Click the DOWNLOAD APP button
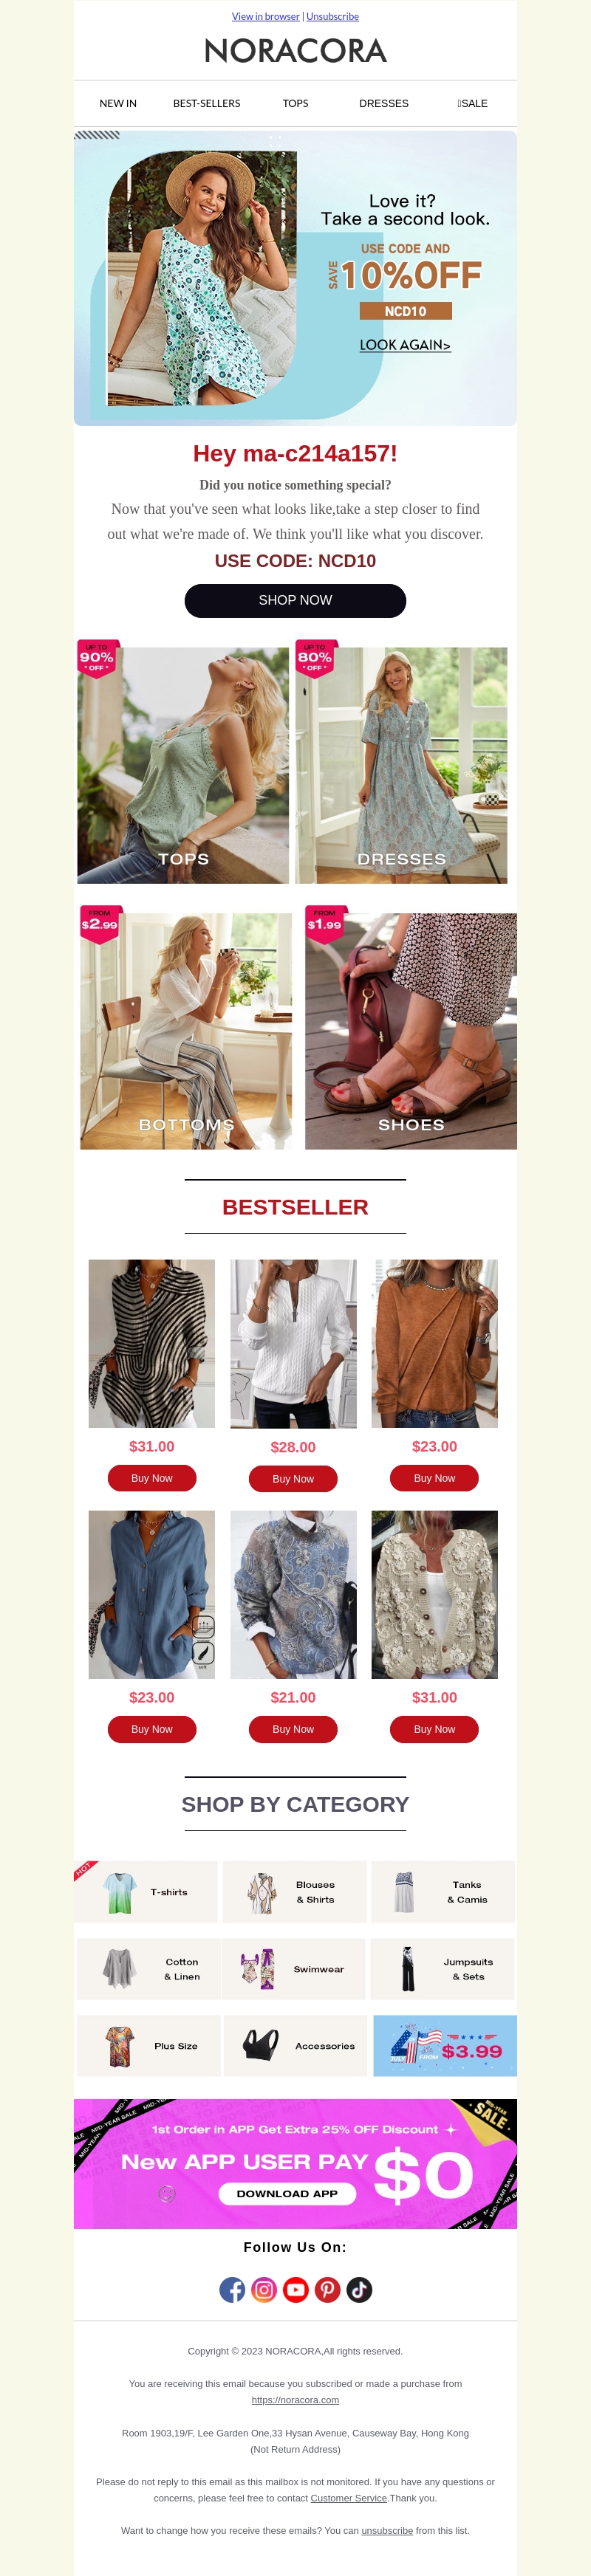This screenshot has height=2576, width=591. [287, 2194]
